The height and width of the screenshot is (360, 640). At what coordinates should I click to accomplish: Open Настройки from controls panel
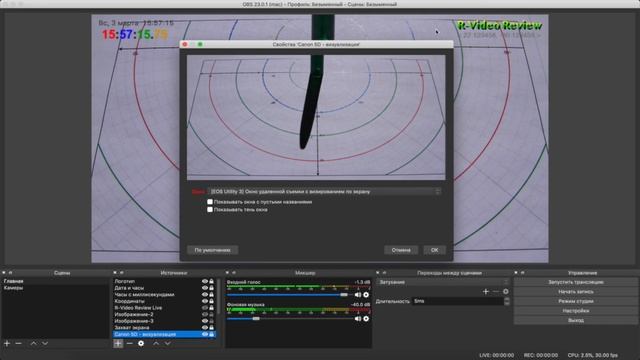[x=576, y=311]
